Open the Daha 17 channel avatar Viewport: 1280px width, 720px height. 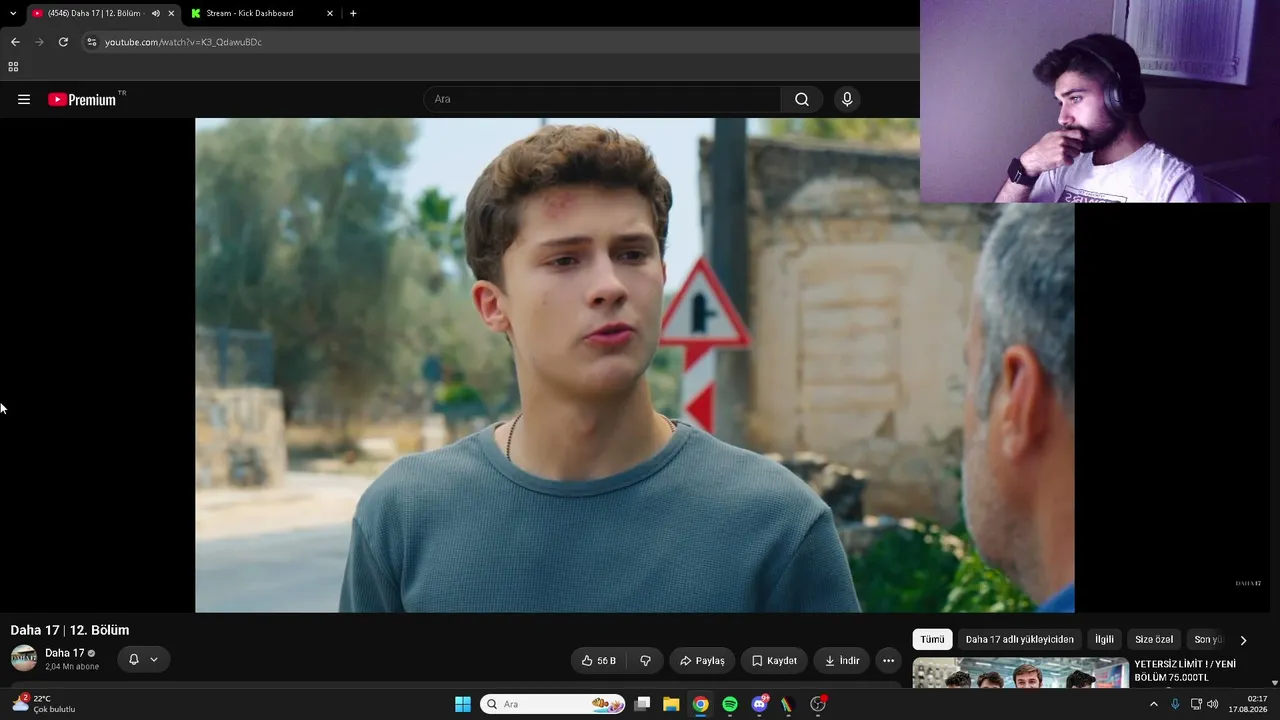coord(24,658)
